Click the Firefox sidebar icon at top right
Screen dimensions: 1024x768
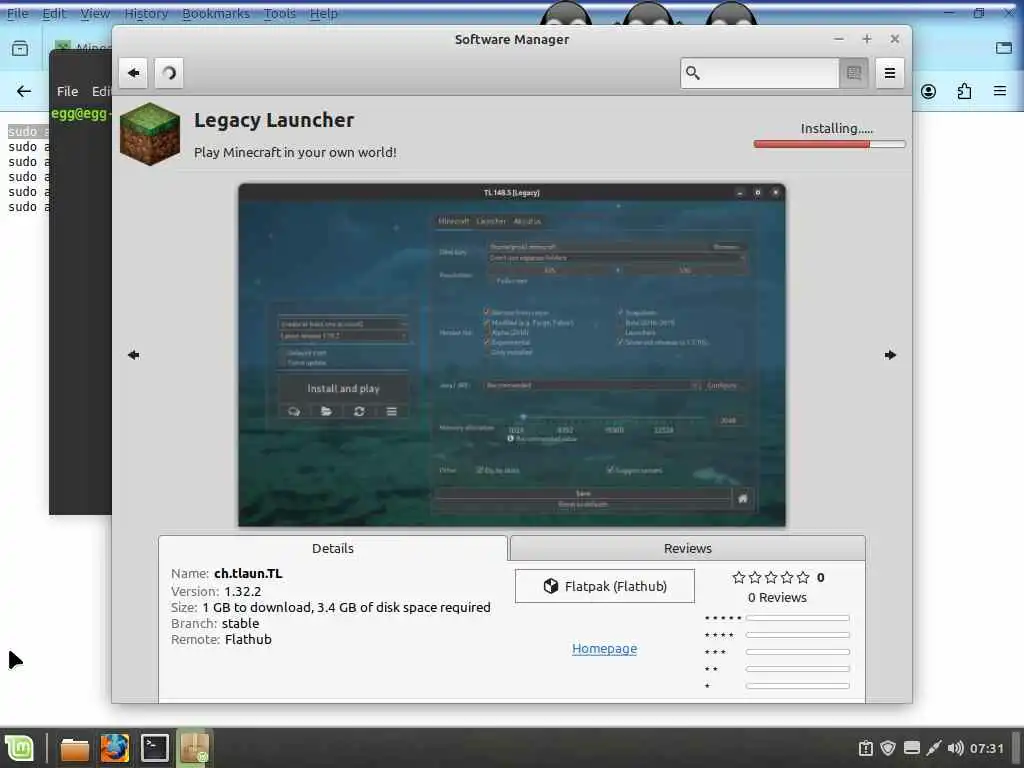1004,48
